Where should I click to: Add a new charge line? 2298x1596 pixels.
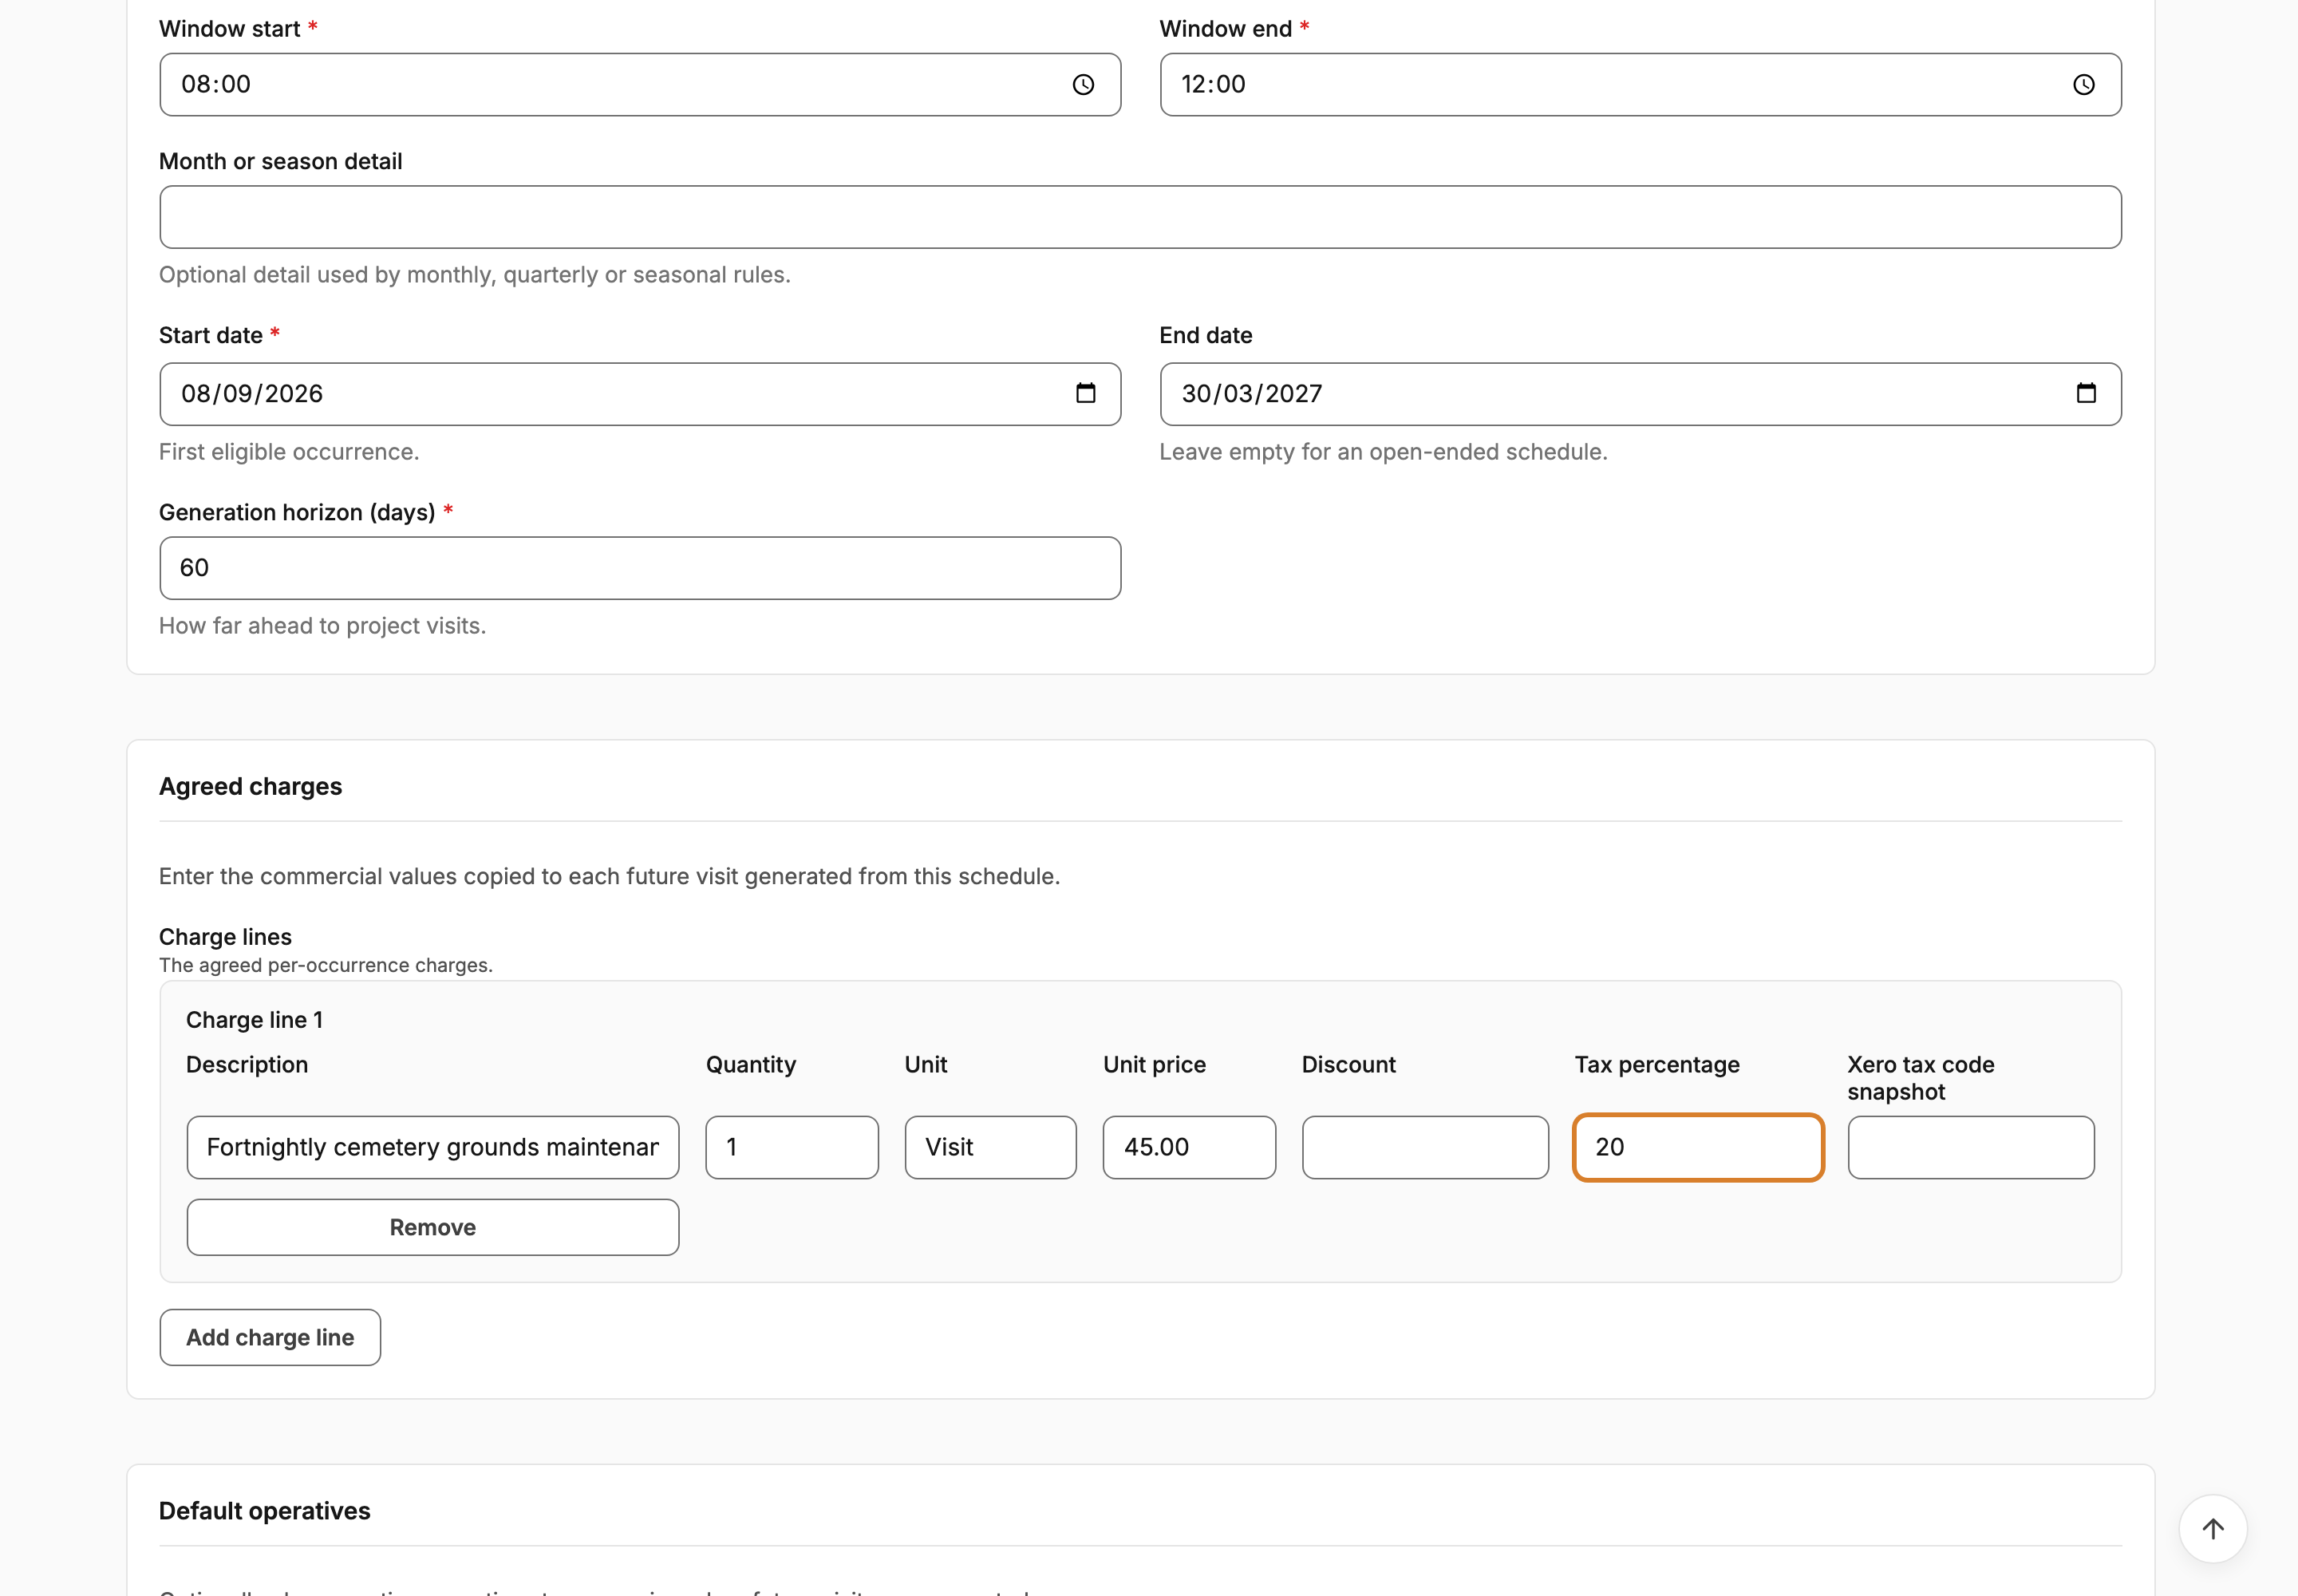tap(270, 1337)
